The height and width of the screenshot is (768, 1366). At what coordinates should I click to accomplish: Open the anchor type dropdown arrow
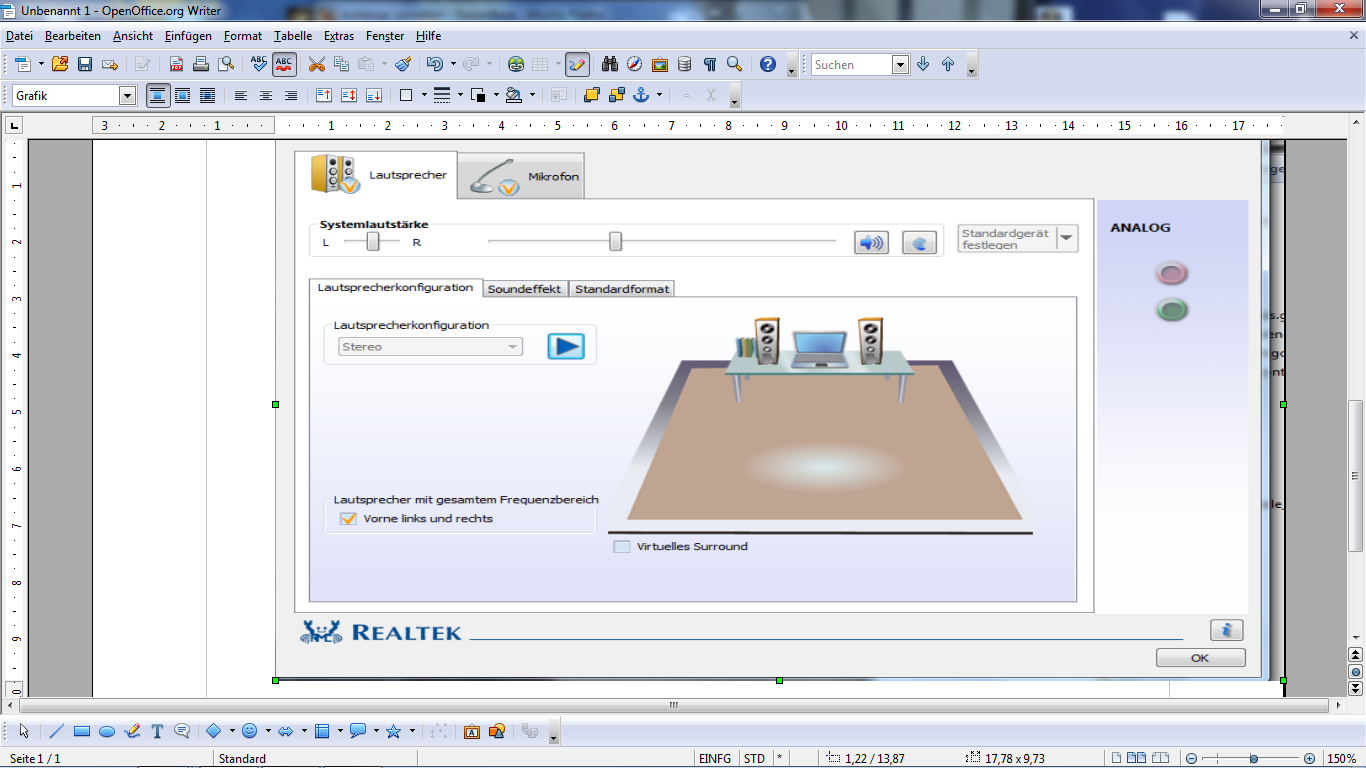coord(660,96)
